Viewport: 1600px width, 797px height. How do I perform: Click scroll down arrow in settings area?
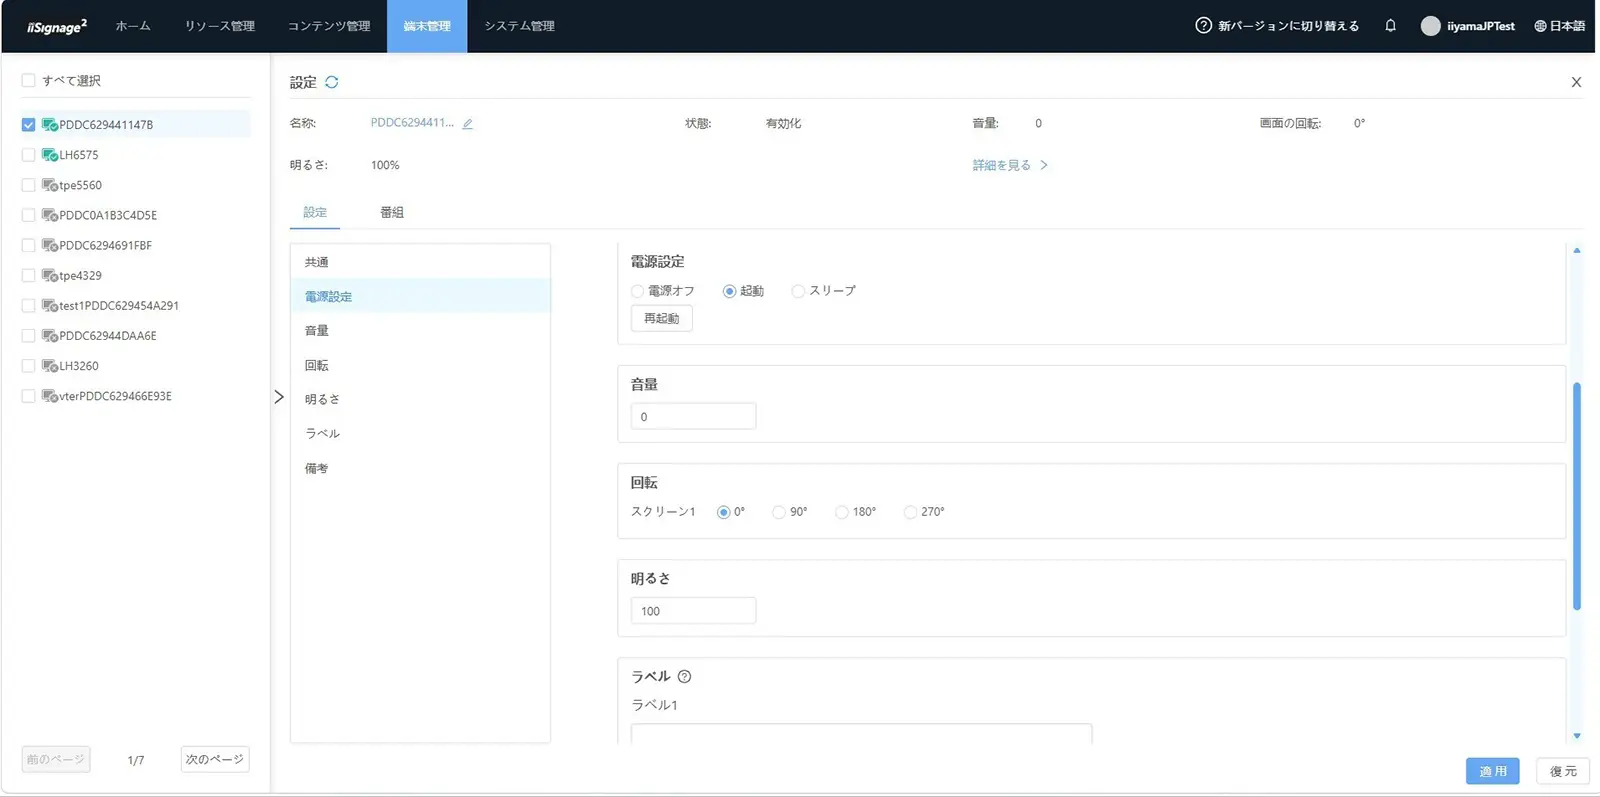click(1577, 736)
